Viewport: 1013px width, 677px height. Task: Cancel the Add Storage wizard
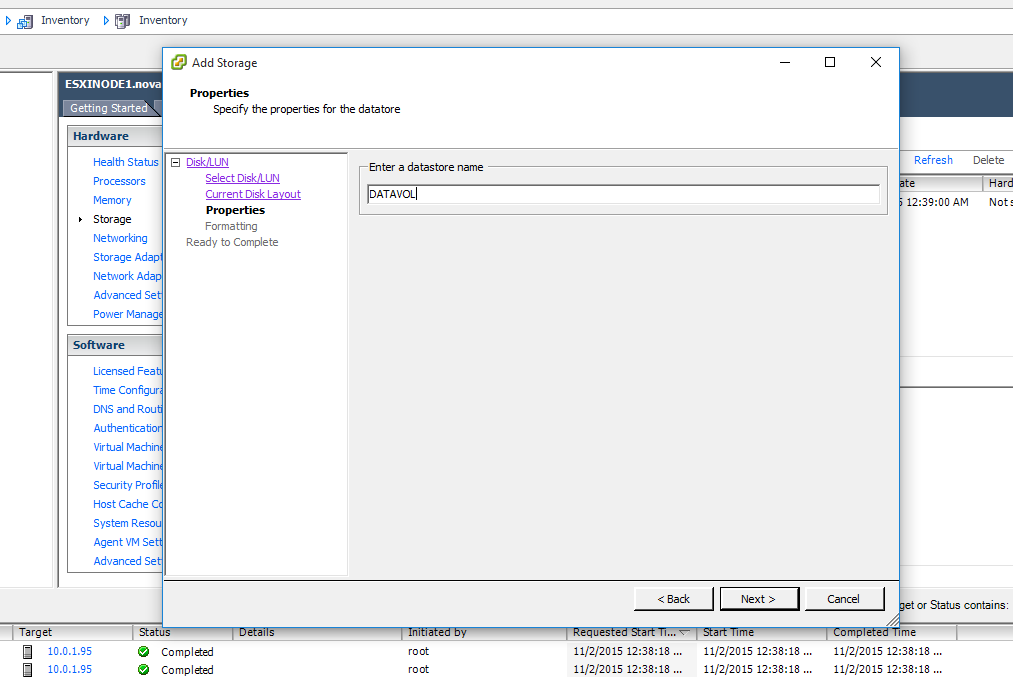(844, 599)
